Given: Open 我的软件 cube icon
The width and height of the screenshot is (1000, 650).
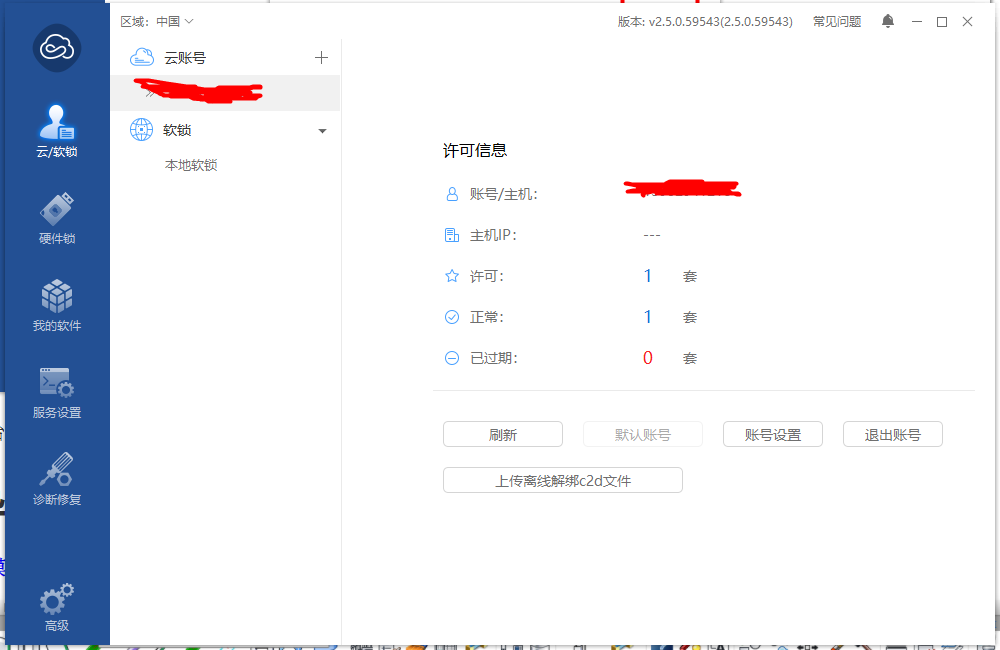Looking at the screenshot, I should click(56, 305).
